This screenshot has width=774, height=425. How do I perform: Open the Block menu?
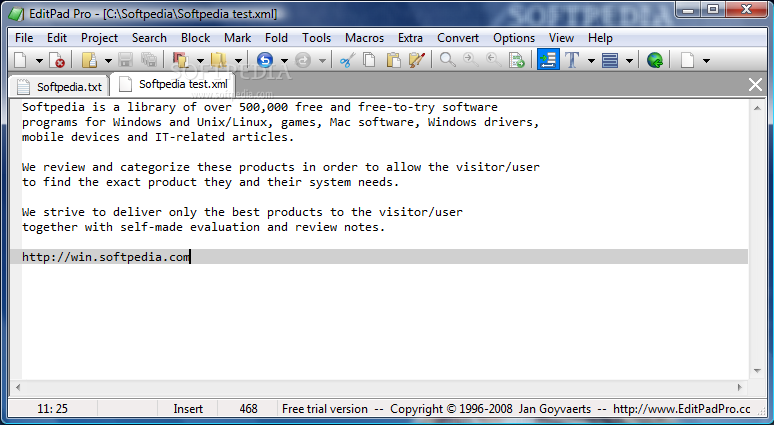tap(195, 38)
